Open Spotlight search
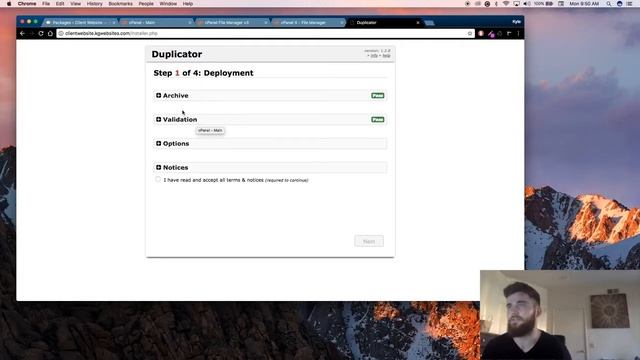 pos(609,4)
